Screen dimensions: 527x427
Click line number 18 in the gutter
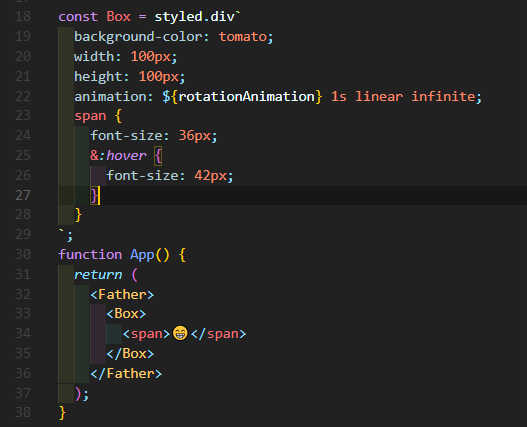[23, 16]
